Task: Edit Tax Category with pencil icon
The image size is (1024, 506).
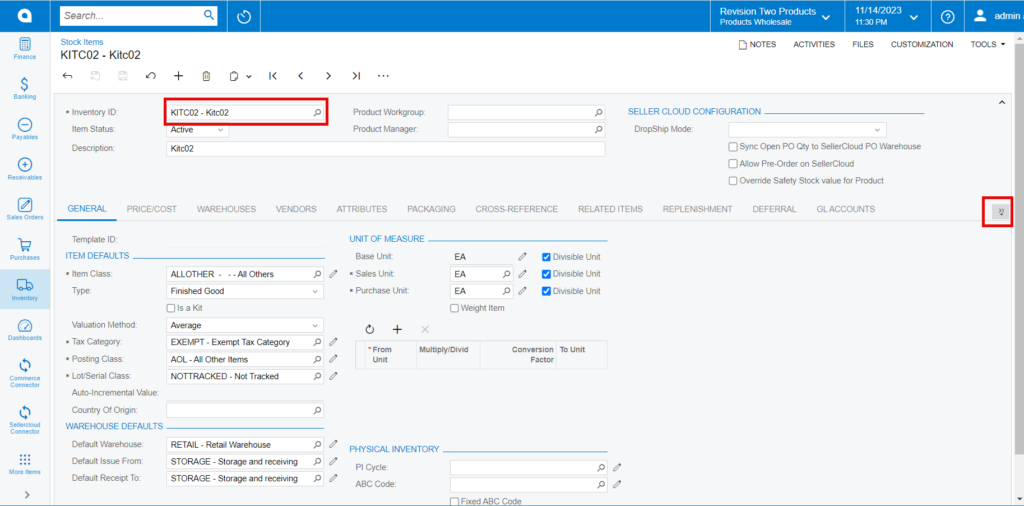Action: (333, 341)
